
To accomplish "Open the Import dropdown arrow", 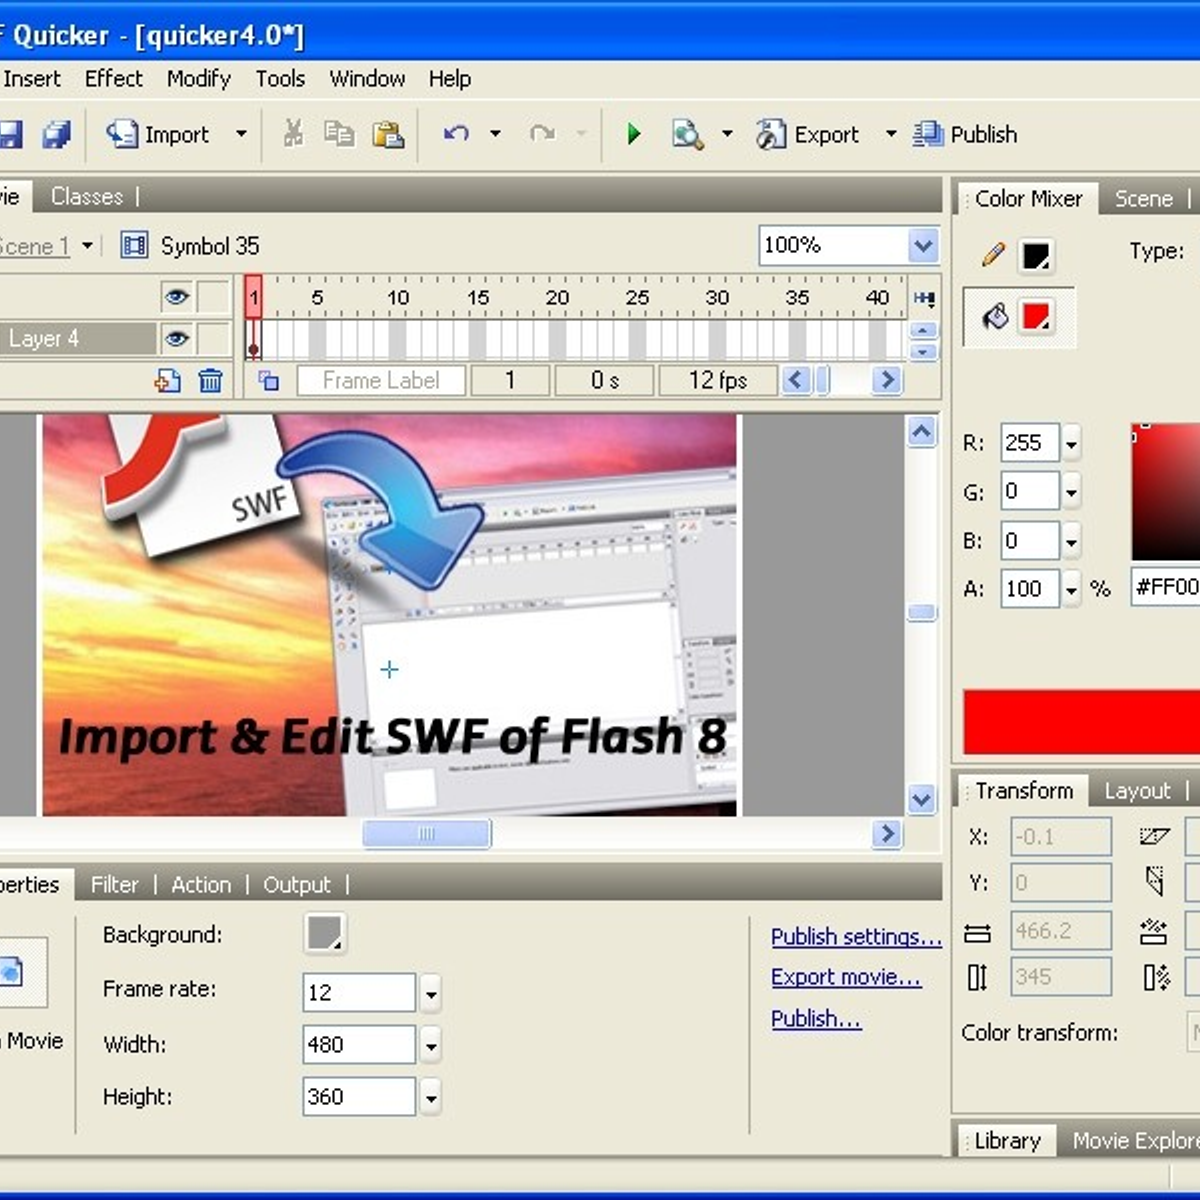I will 241,134.
